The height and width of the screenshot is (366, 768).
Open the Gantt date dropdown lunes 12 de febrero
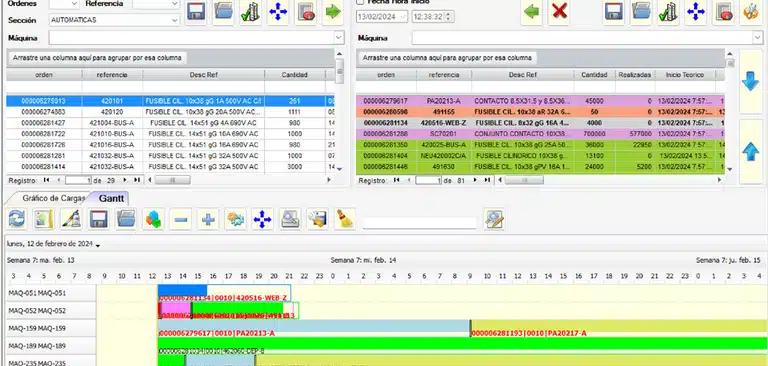(98, 244)
